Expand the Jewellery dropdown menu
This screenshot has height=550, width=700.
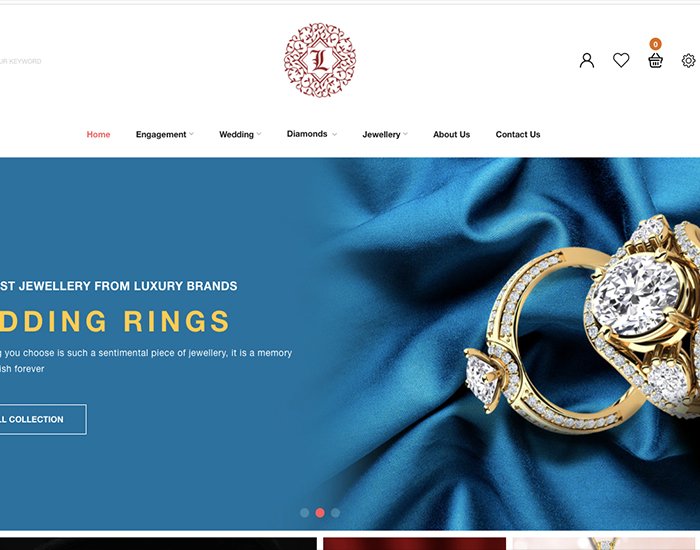pyautogui.click(x=385, y=134)
